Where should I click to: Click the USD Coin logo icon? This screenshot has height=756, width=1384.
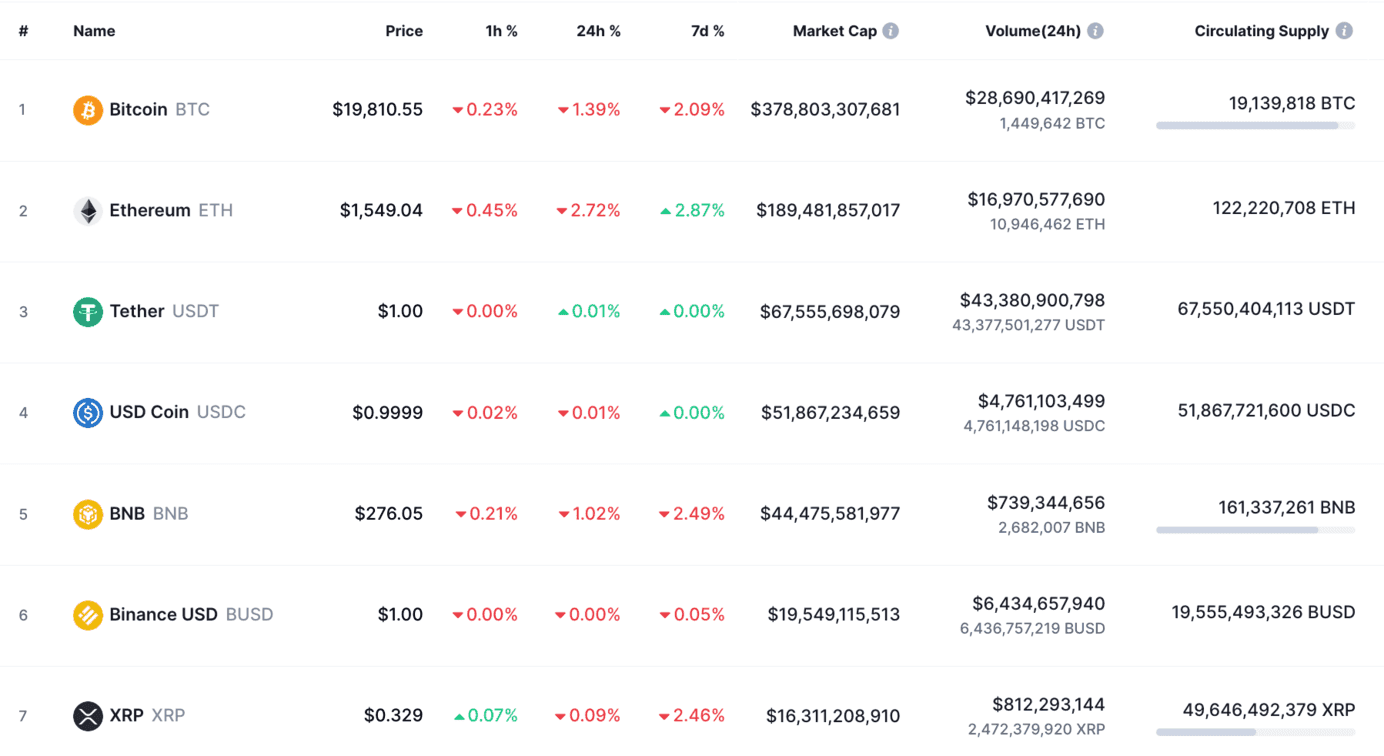(x=88, y=413)
